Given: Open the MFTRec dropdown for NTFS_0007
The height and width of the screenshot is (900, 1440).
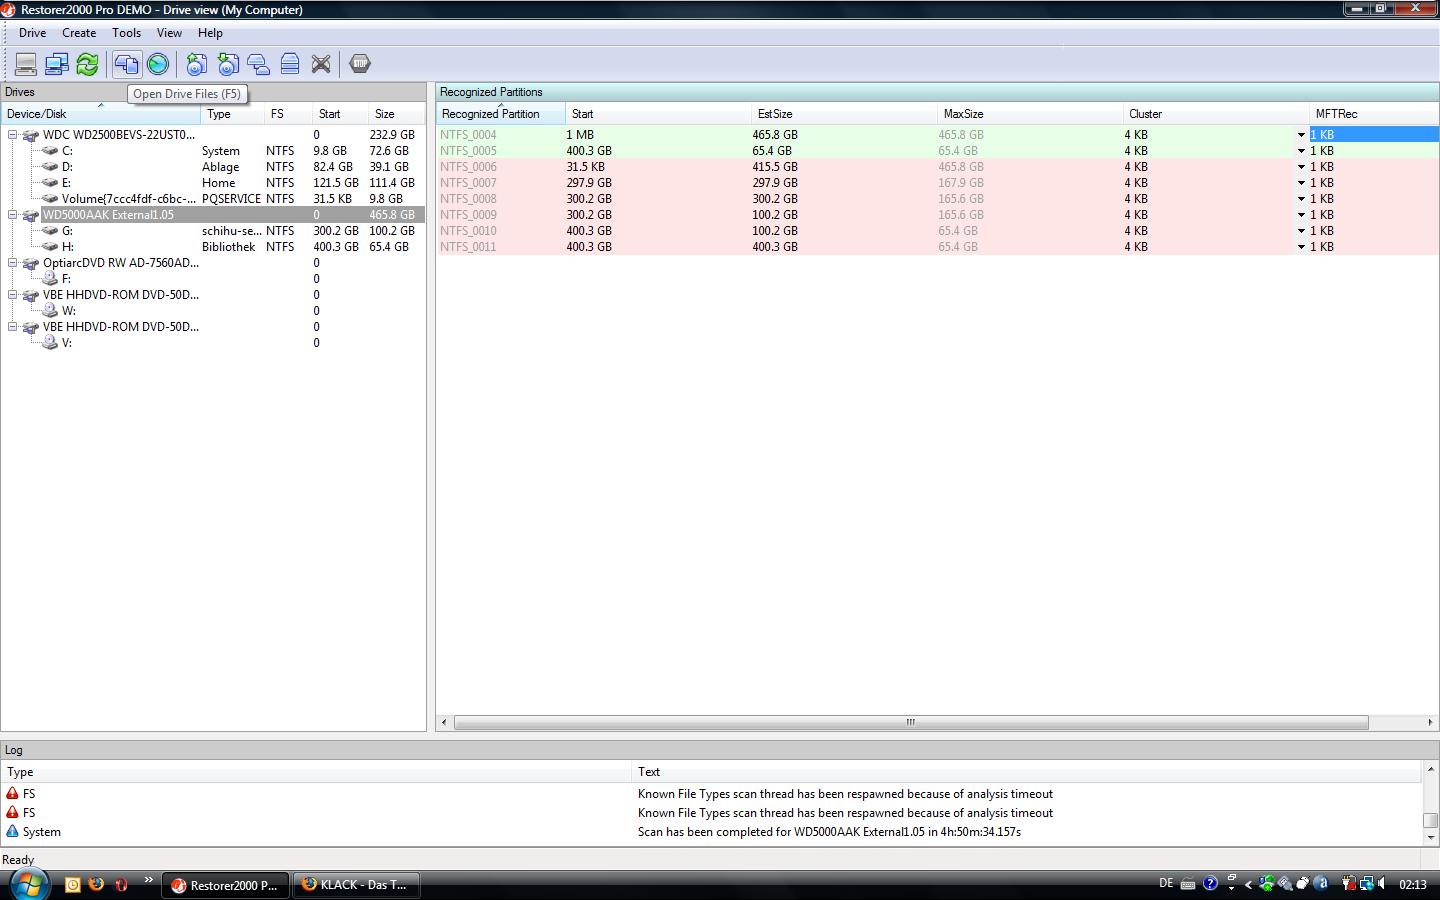Looking at the screenshot, I should [x=1301, y=183].
